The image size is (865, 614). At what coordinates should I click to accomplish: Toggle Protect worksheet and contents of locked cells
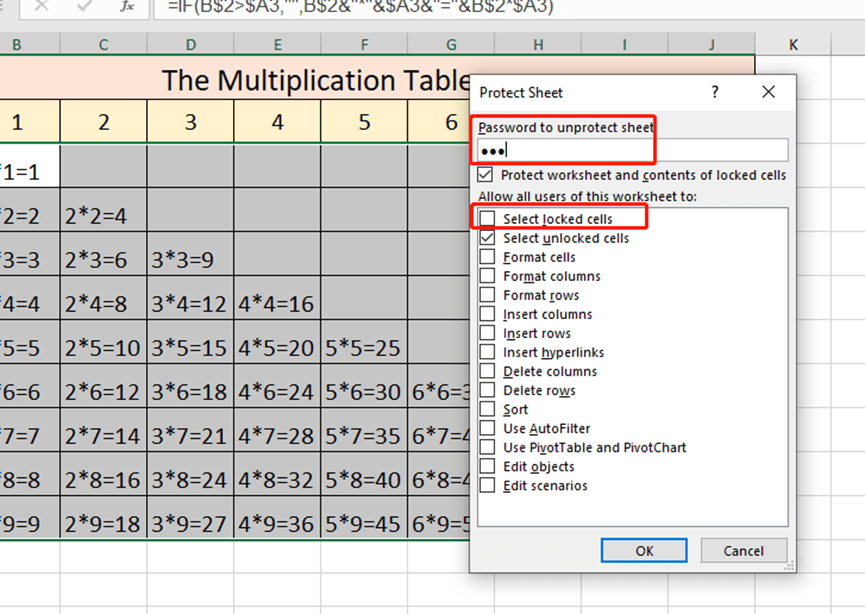485,175
